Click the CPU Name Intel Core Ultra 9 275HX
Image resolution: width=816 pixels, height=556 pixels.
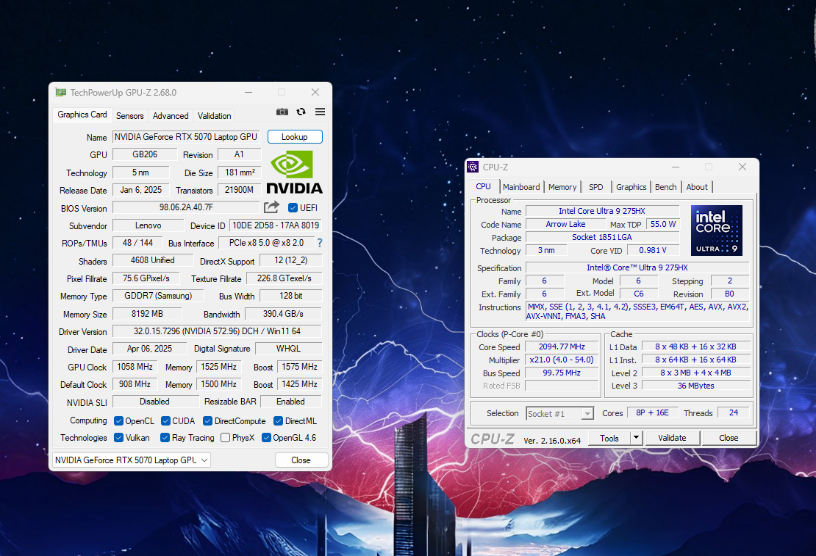(x=602, y=211)
